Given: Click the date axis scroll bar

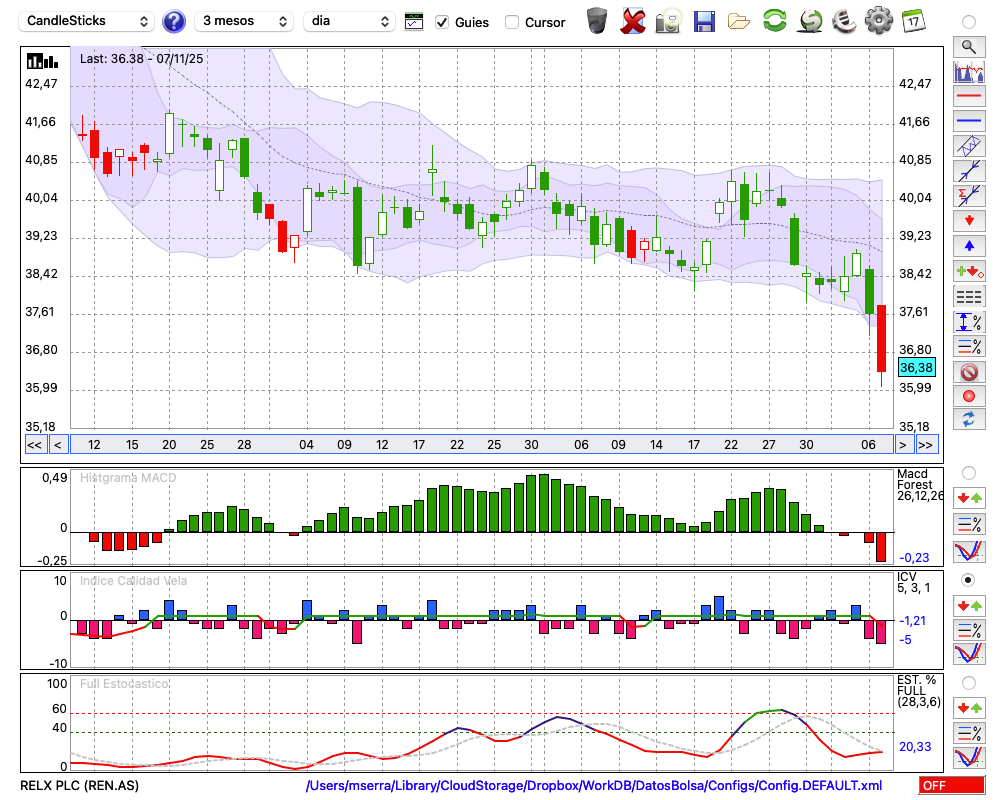Looking at the screenshot, I should click(x=482, y=445).
